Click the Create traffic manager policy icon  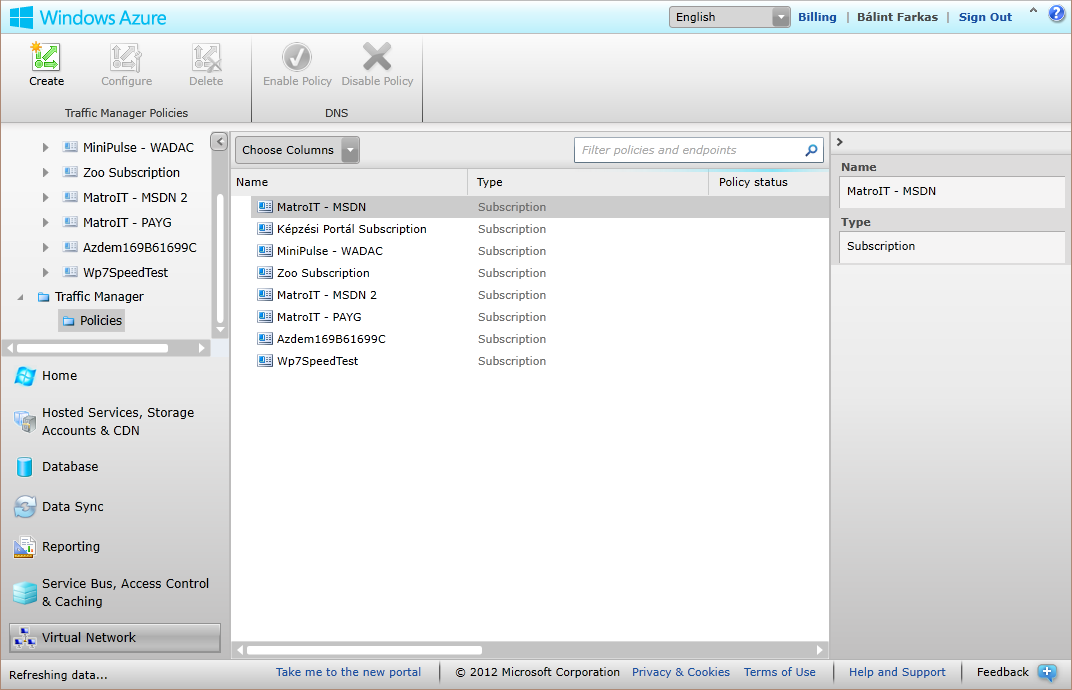coord(46,57)
